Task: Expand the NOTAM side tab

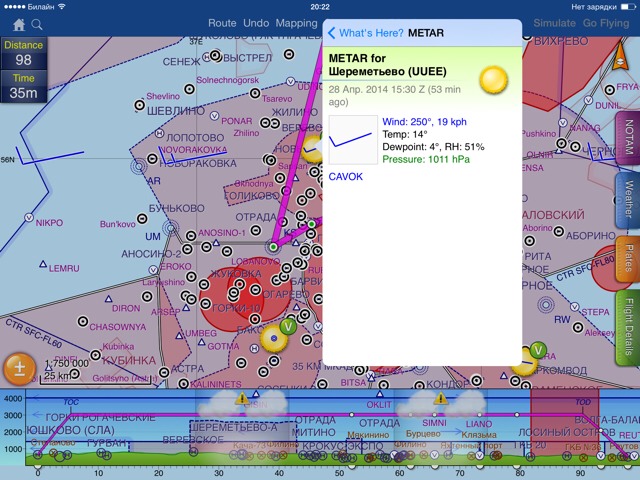Action: (x=628, y=135)
